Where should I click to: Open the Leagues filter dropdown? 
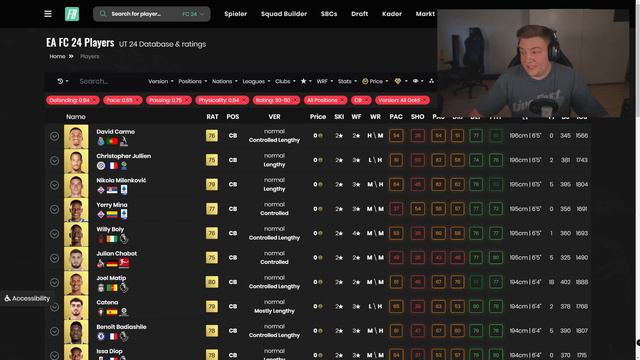tap(256, 81)
